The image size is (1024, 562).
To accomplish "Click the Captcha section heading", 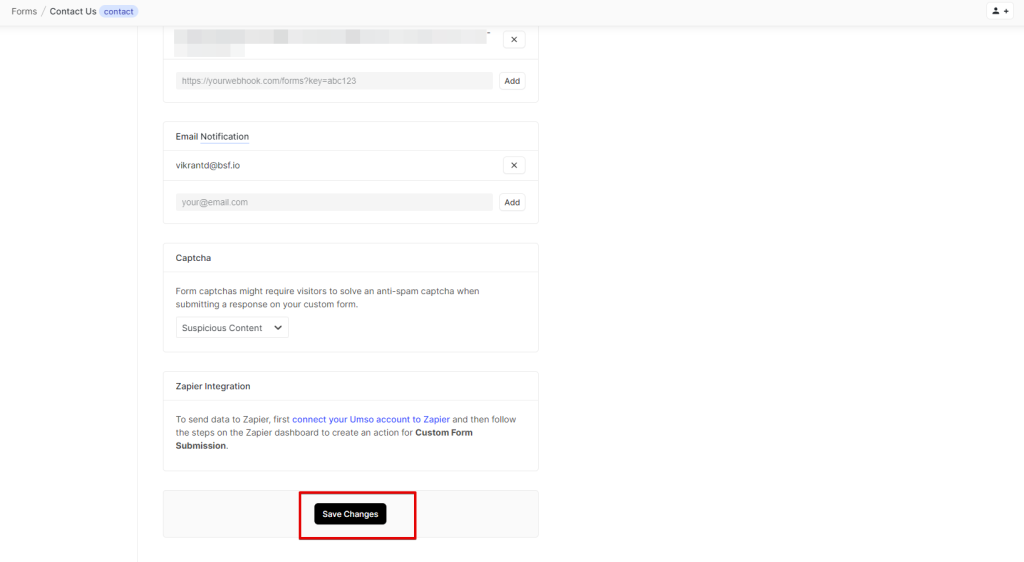I will (x=193, y=258).
